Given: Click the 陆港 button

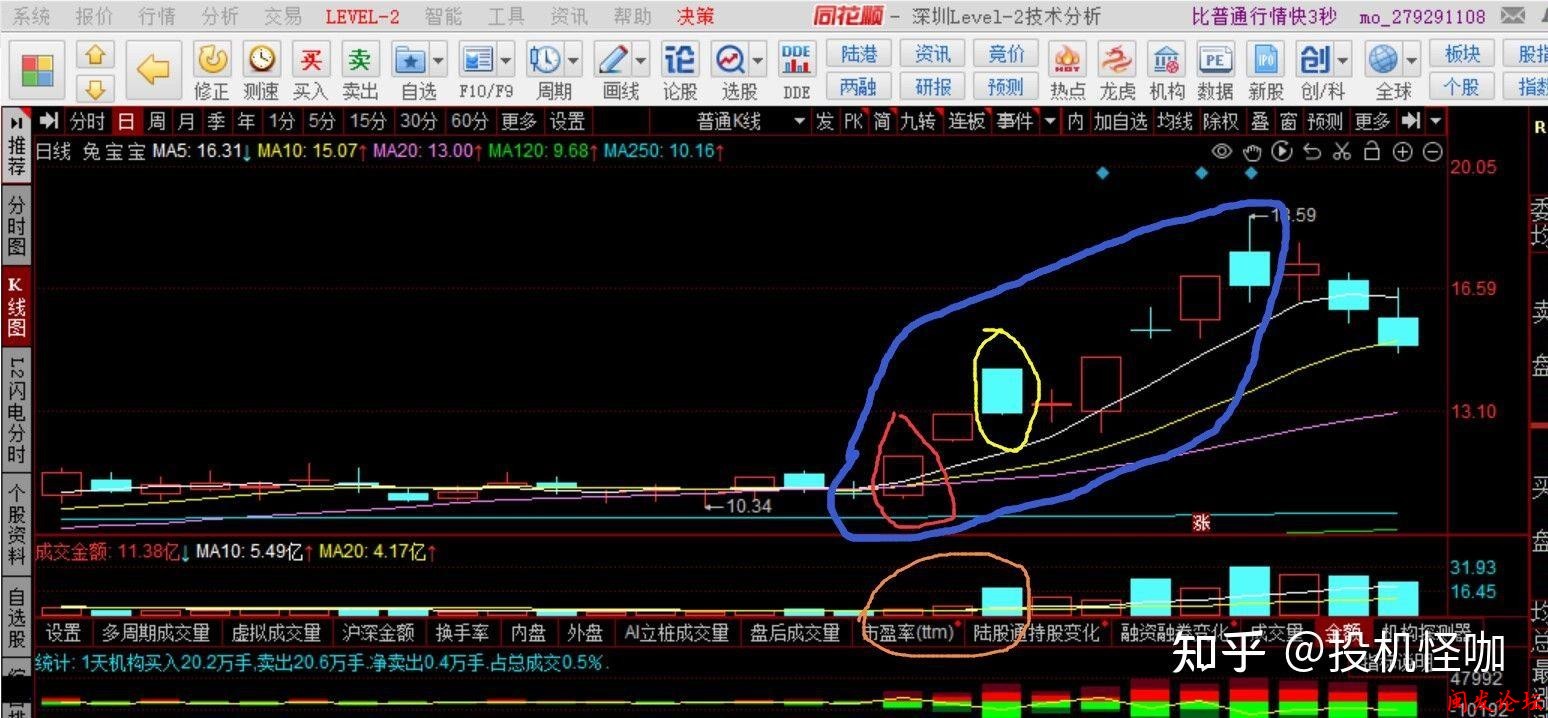Looking at the screenshot, I should pyautogui.click(x=858, y=54).
